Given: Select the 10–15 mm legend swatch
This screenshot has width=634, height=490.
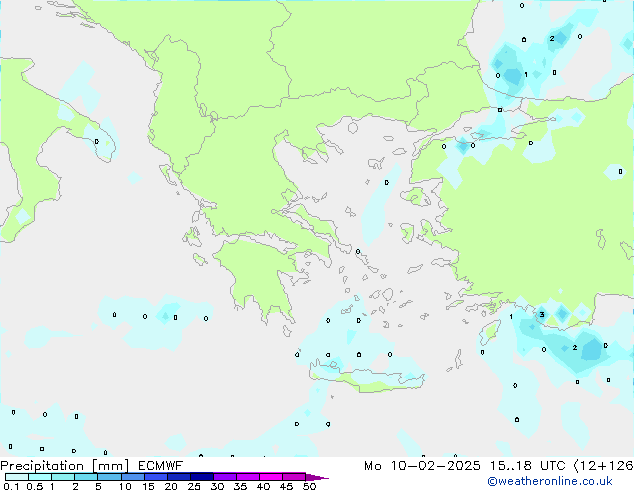Looking at the screenshot, I should (132, 477).
